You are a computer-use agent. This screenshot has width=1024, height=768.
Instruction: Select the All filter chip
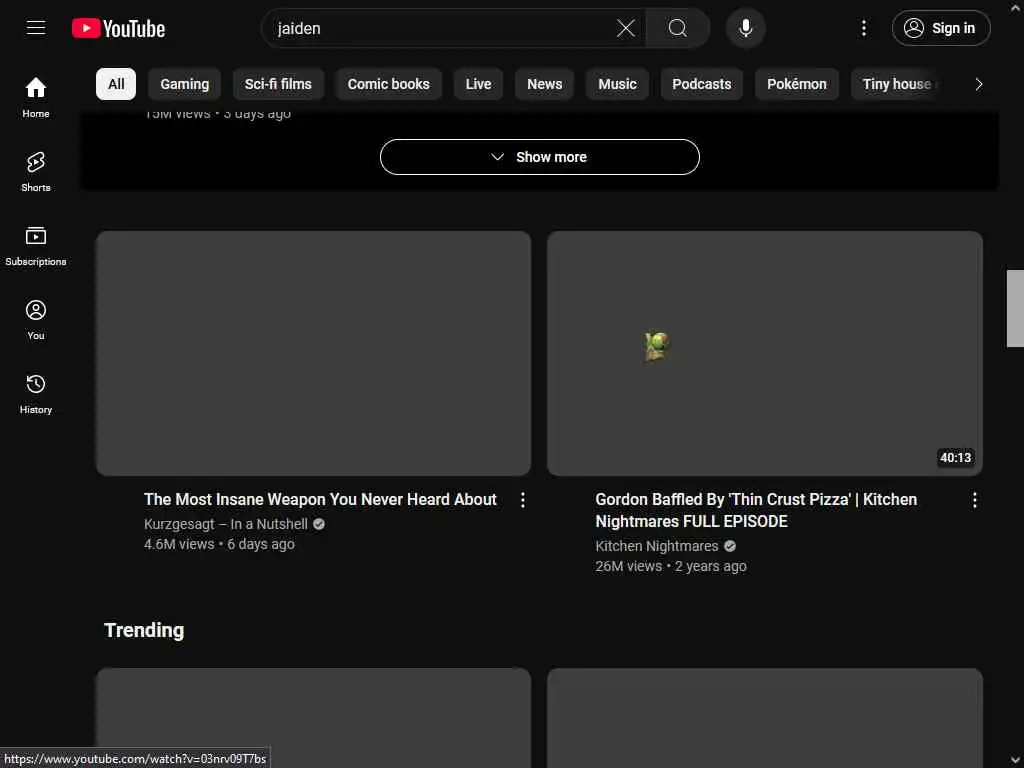[116, 84]
